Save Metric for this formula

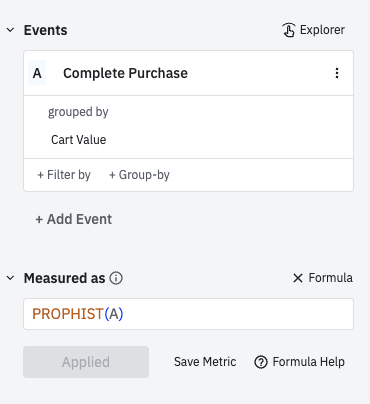pos(205,362)
